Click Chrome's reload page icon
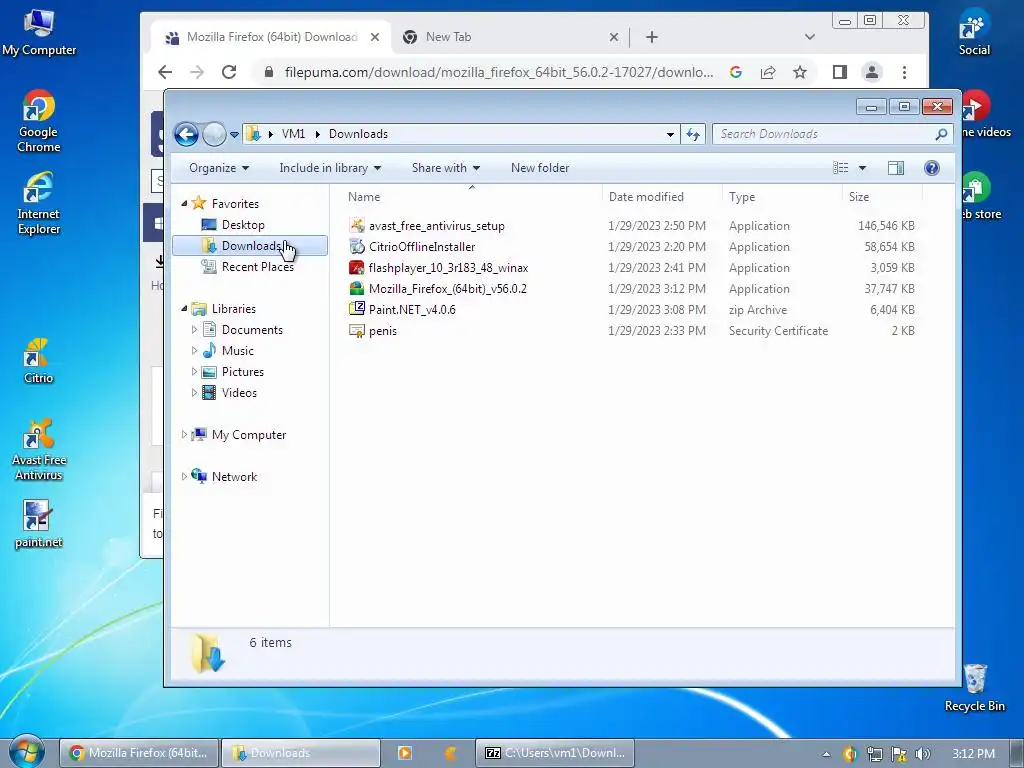The width and height of the screenshot is (1024, 768). pyautogui.click(x=229, y=72)
